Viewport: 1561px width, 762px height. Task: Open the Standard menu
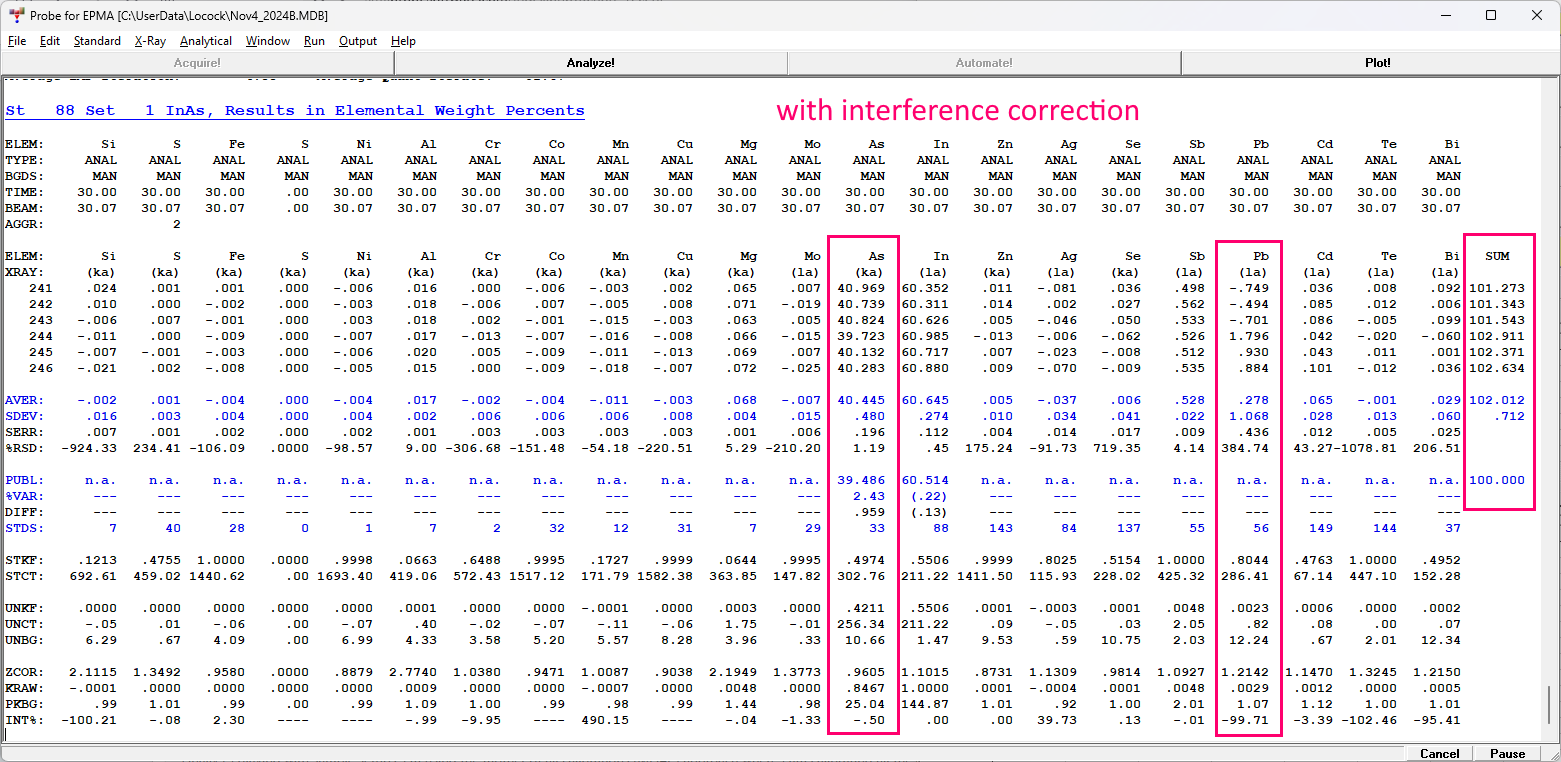point(97,41)
